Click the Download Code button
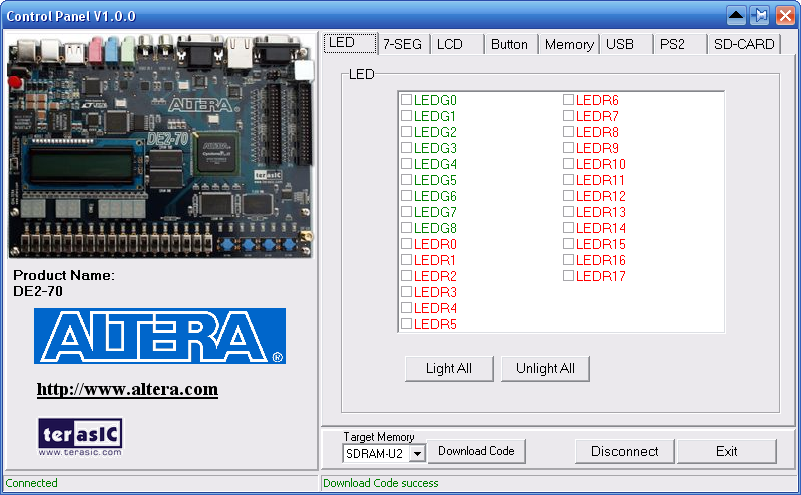This screenshot has height=495, width=801. [x=476, y=451]
